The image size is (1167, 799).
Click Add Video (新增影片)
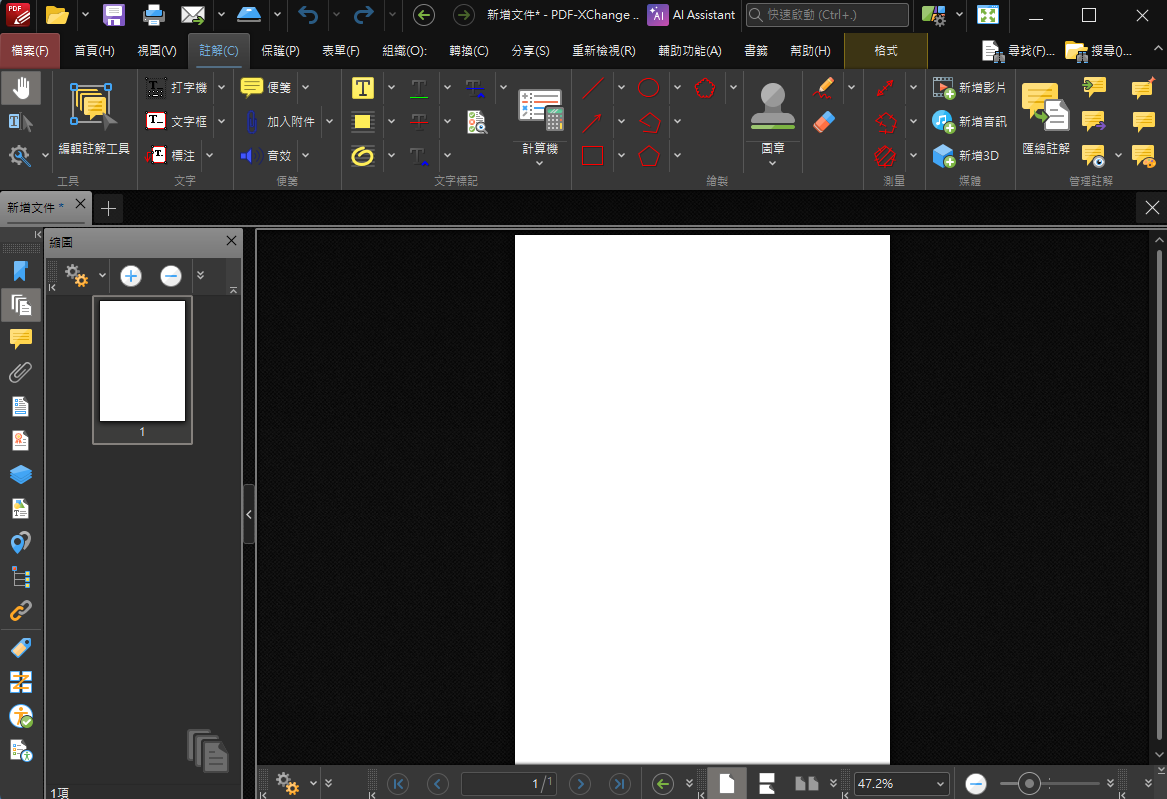pyautogui.click(x=969, y=88)
